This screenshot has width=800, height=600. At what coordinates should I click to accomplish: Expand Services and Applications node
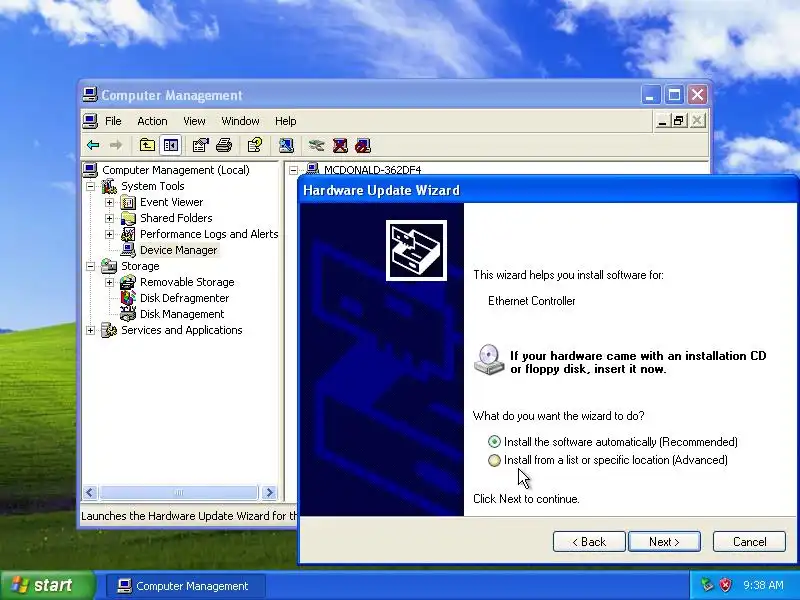pyautogui.click(x=91, y=330)
